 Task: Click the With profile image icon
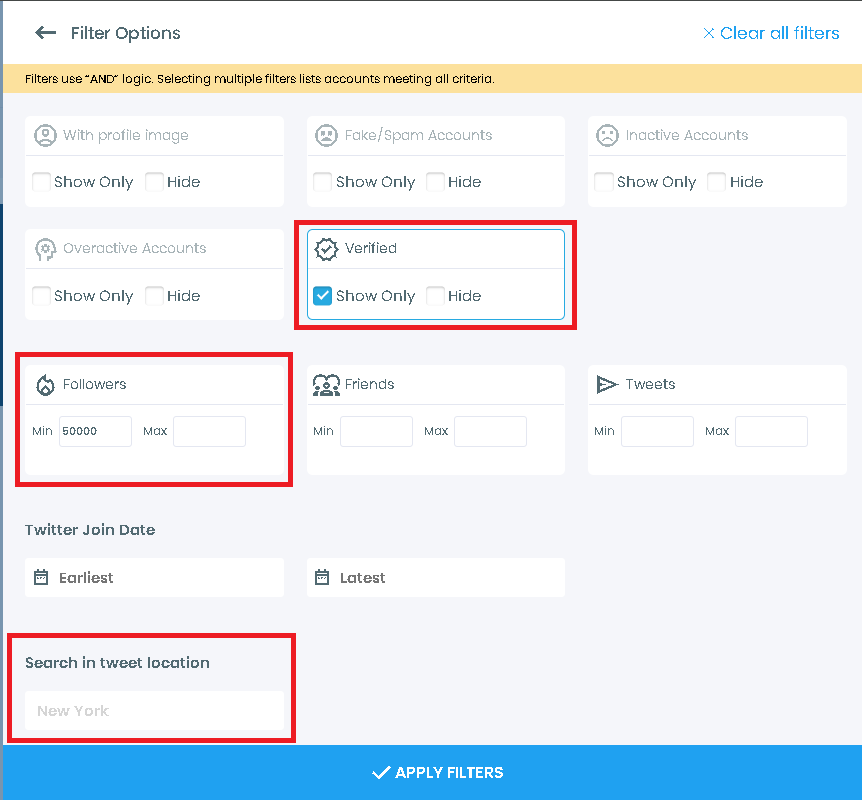pyautogui.click(x=47, y=135)
